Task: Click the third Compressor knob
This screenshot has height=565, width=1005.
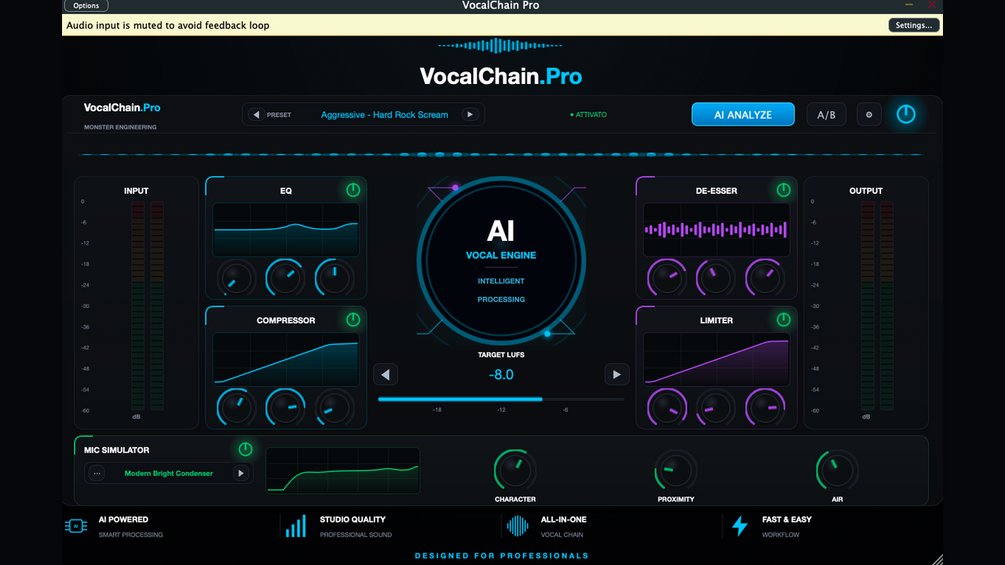Action: point(334,407)
